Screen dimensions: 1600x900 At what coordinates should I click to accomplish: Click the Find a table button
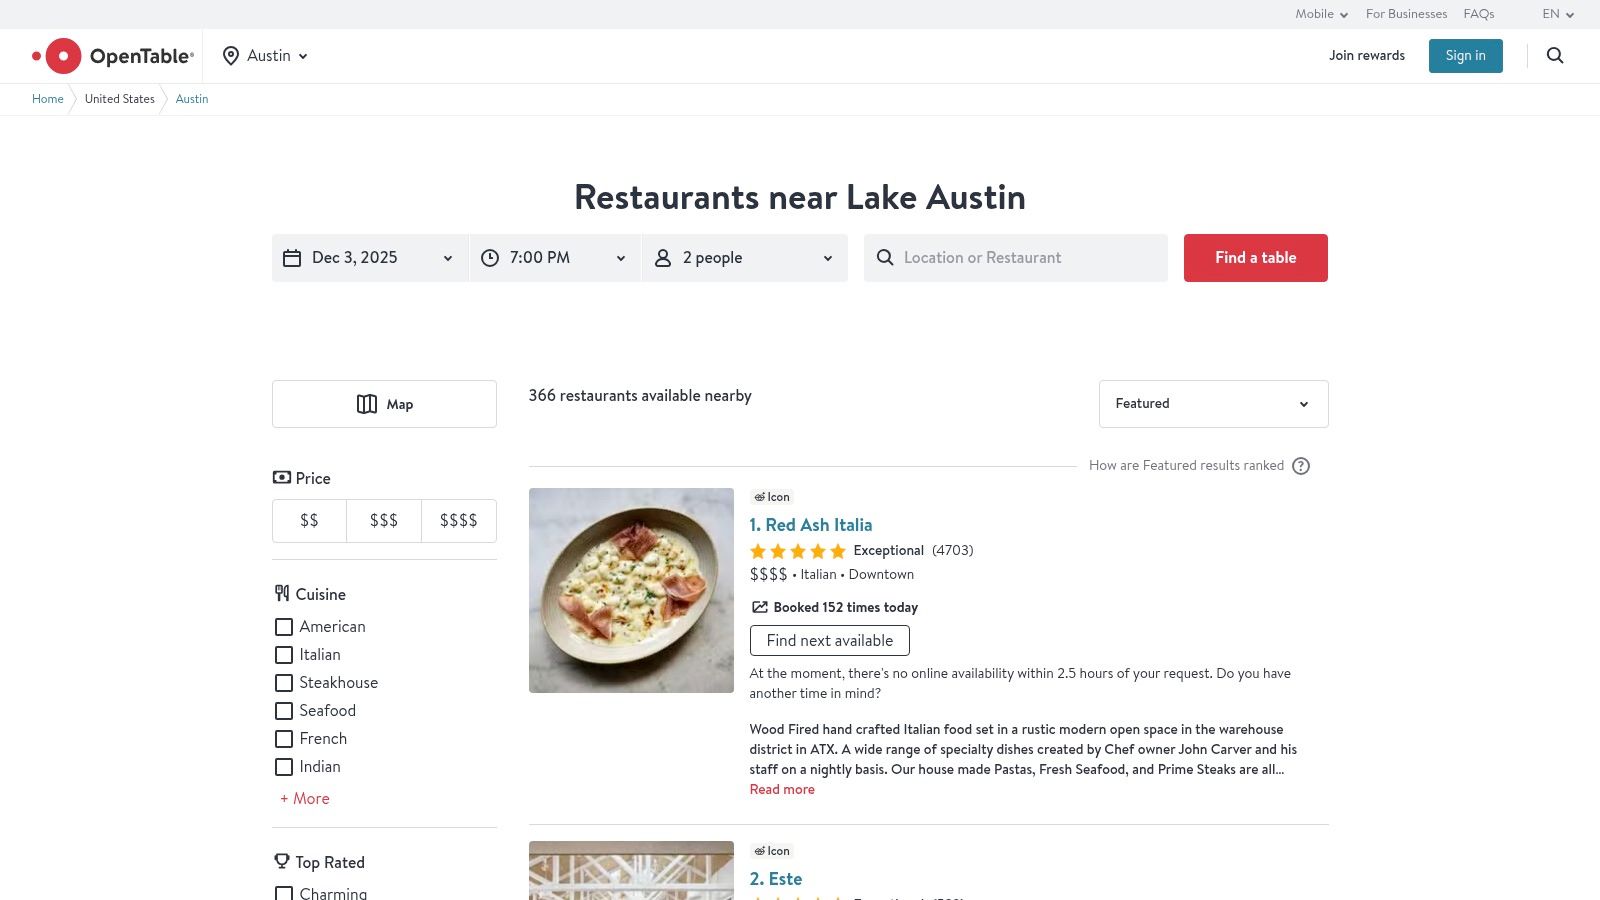(1255, 257)
